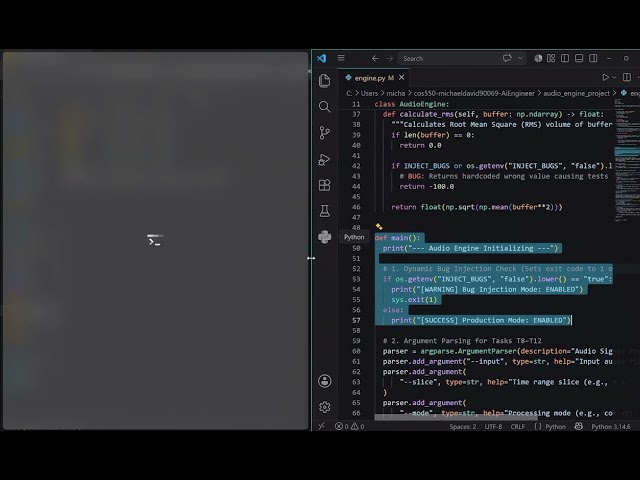The height and width of the screenshot is (480, 640).
Task: Select the engine.py editor tab
Action: point(373,78)
